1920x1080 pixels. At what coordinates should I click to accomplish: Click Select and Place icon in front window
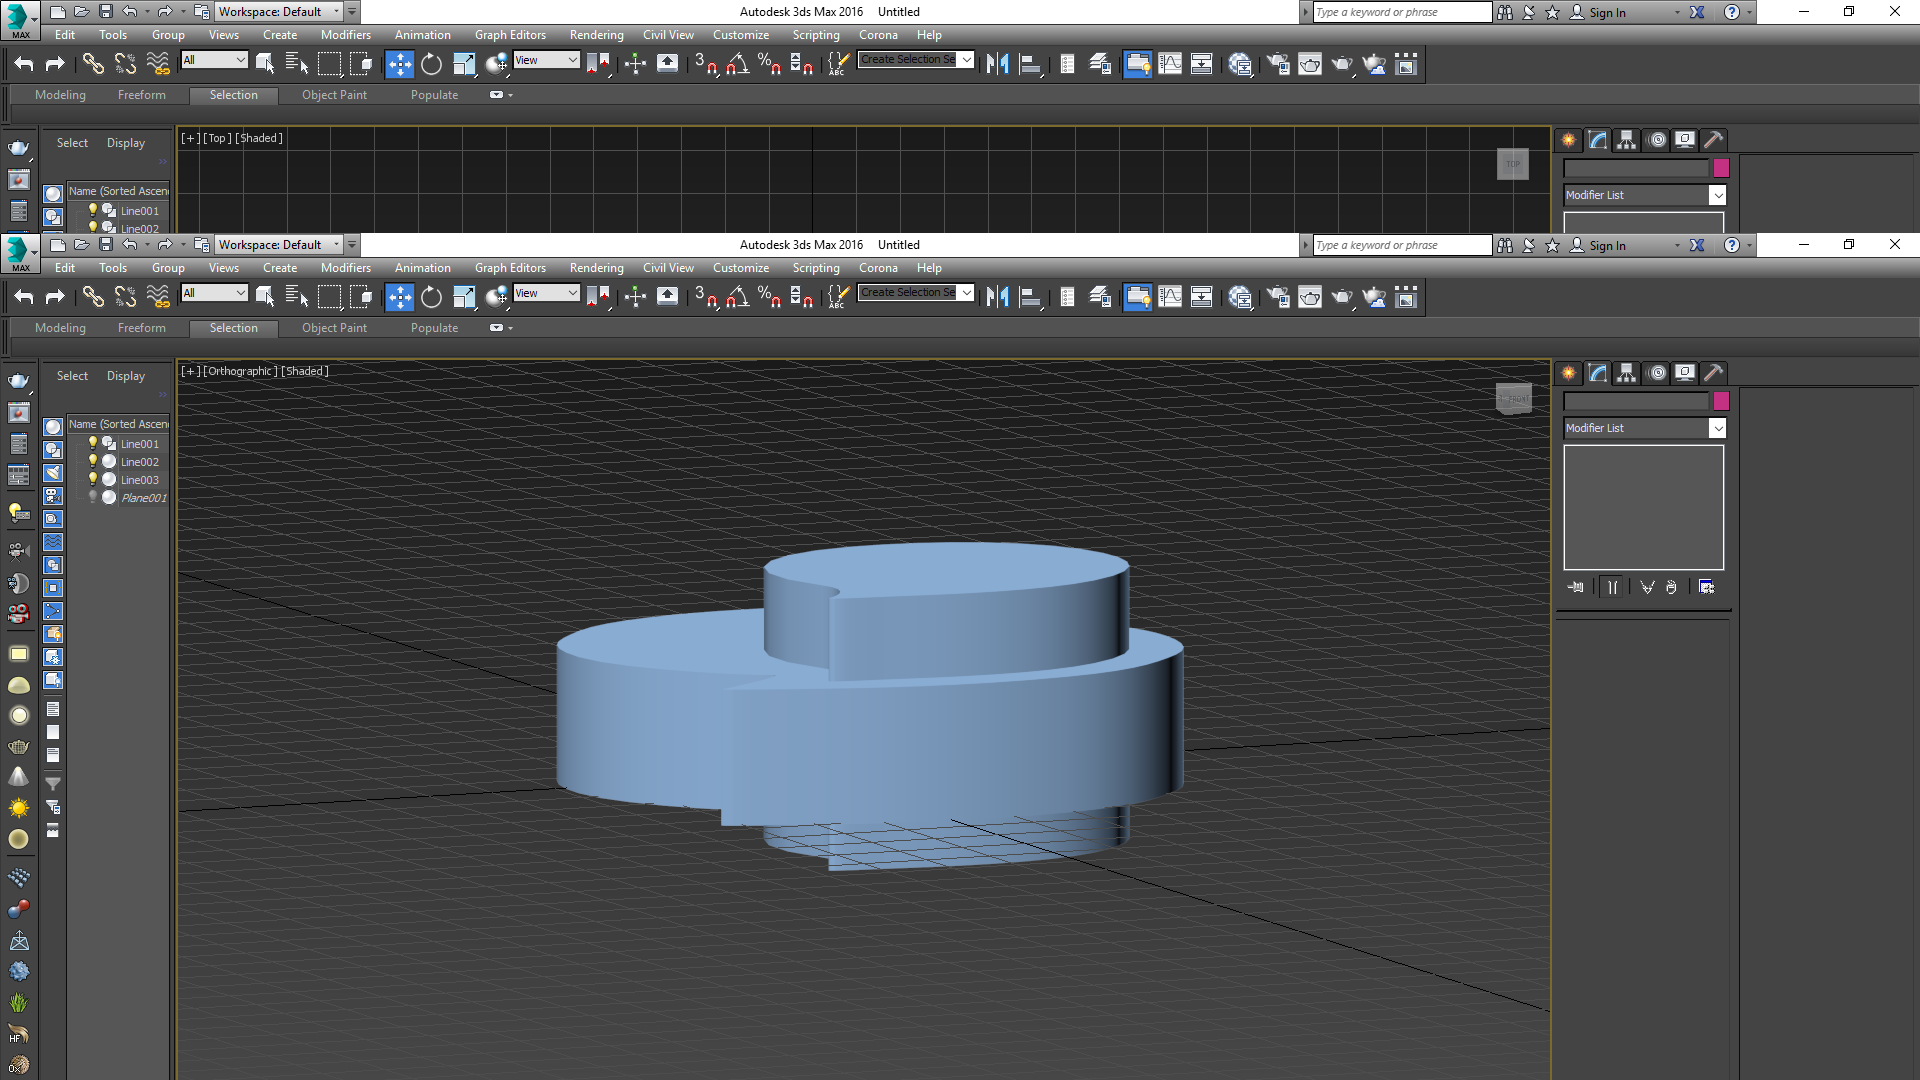(x=497, y=297)
